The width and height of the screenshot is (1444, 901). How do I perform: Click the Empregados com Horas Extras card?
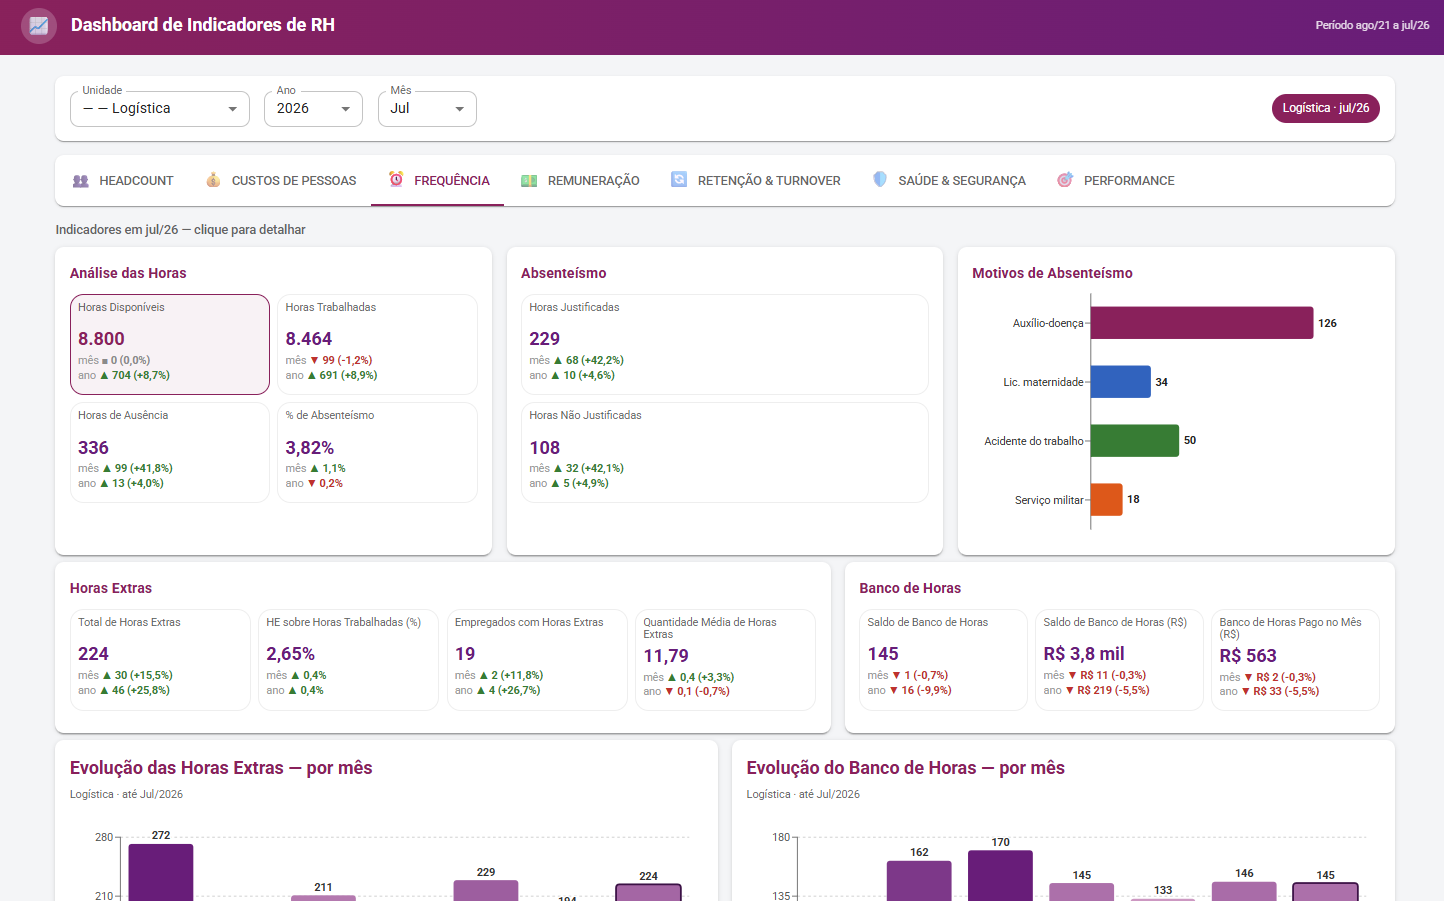pyautogui.click(x=537, y=660)
